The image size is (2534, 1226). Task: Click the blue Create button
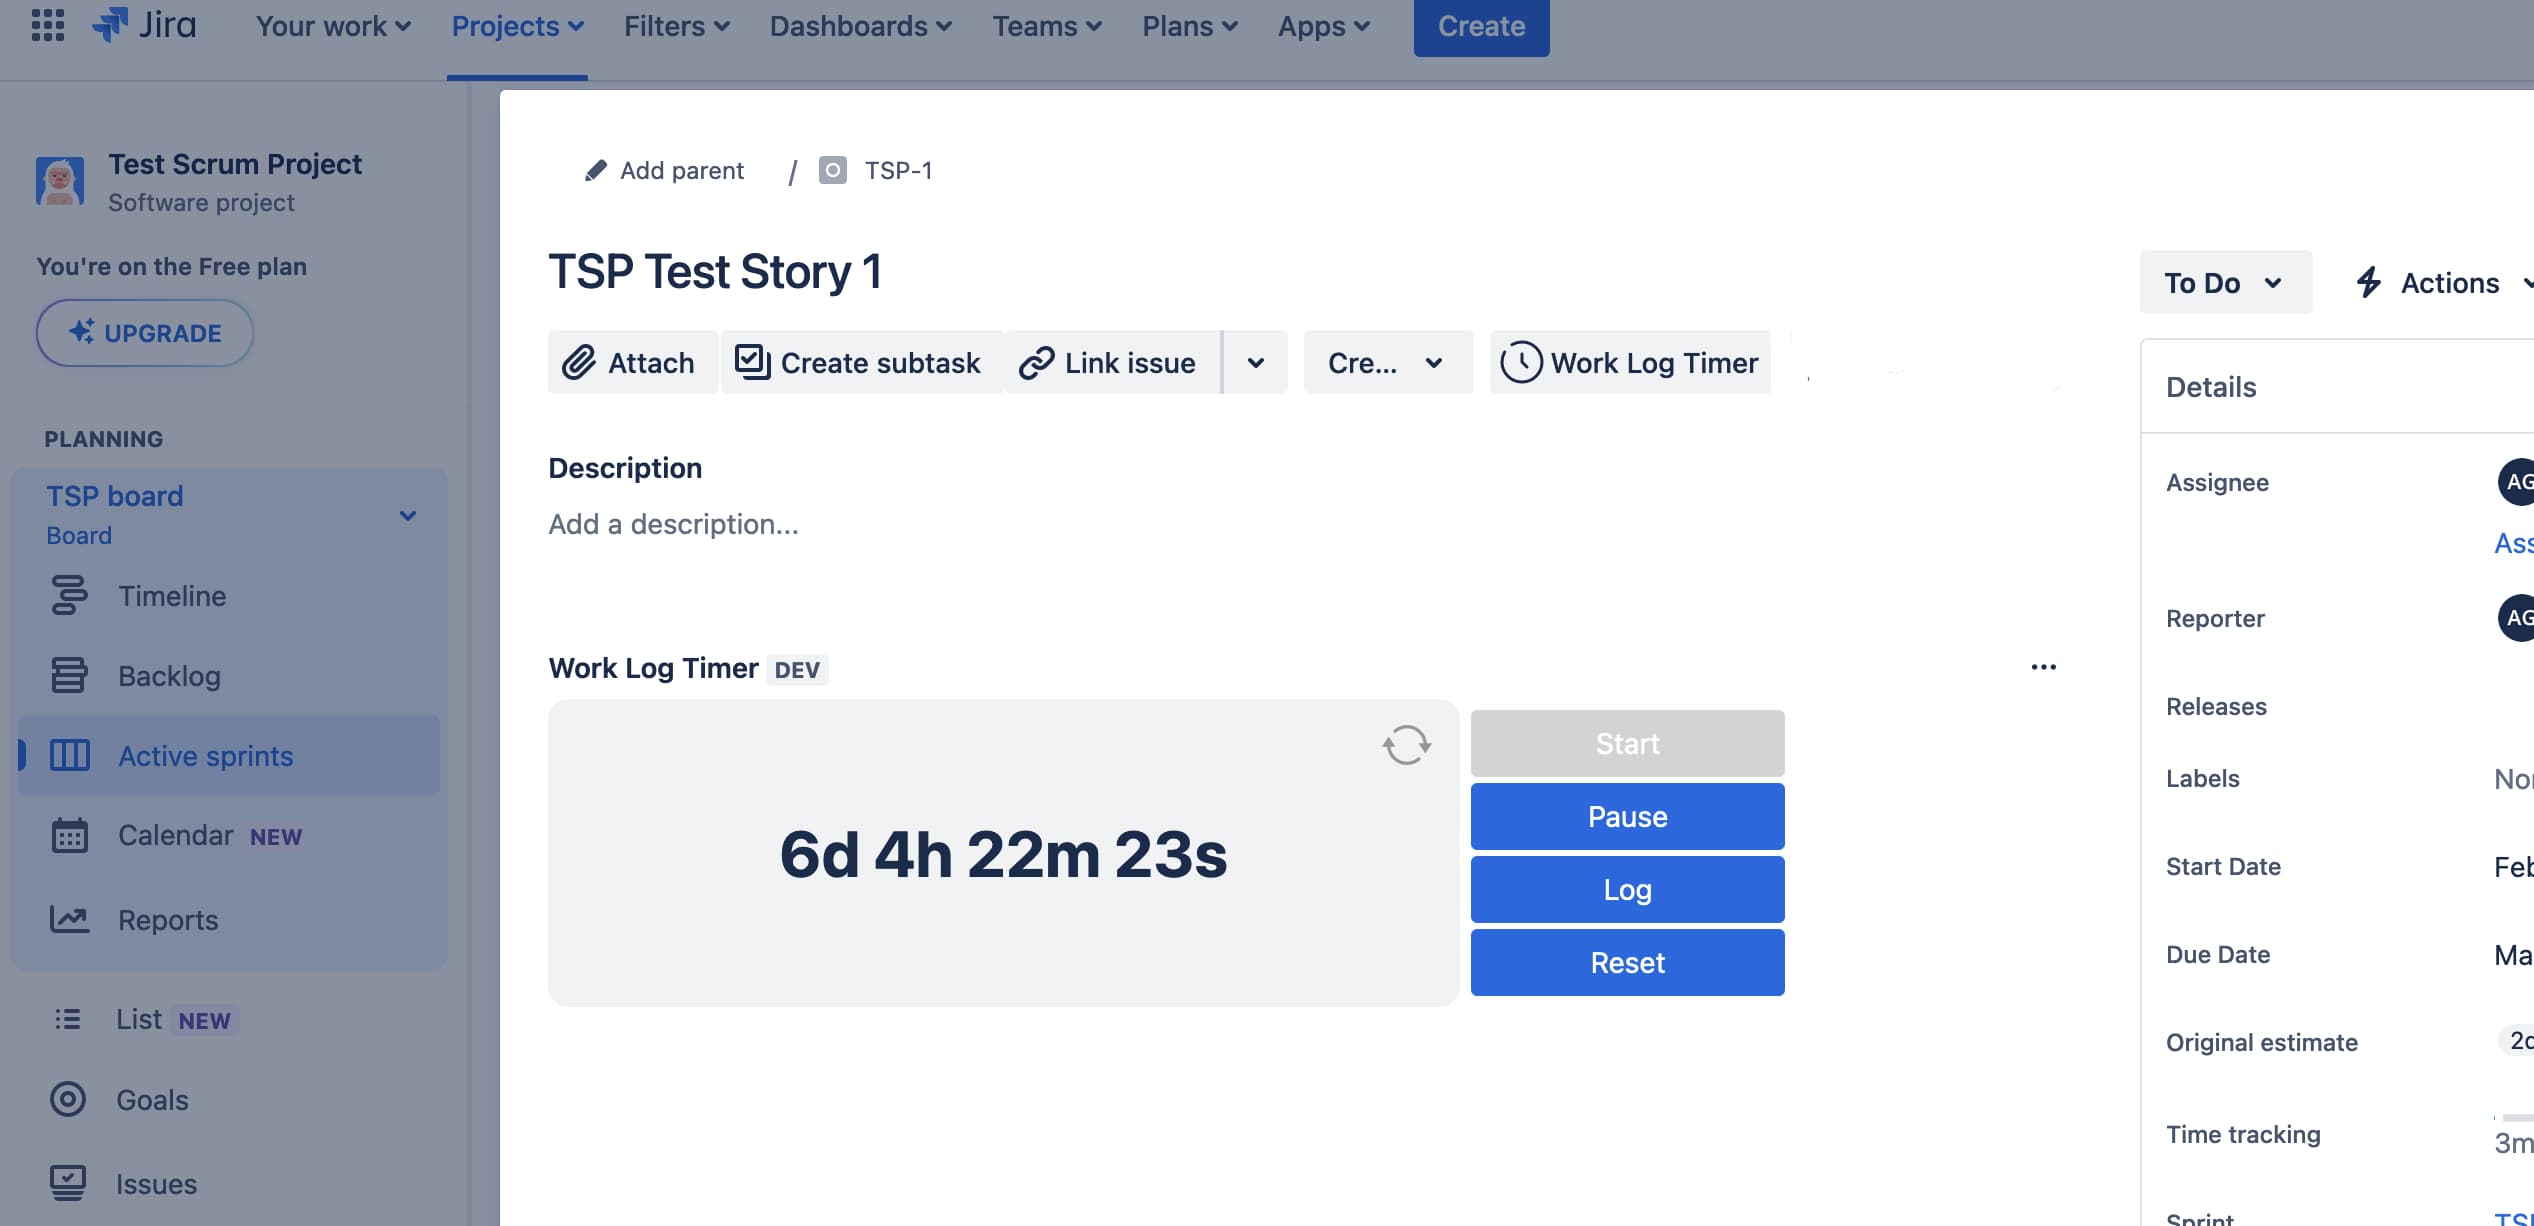tap(1480, 27)
